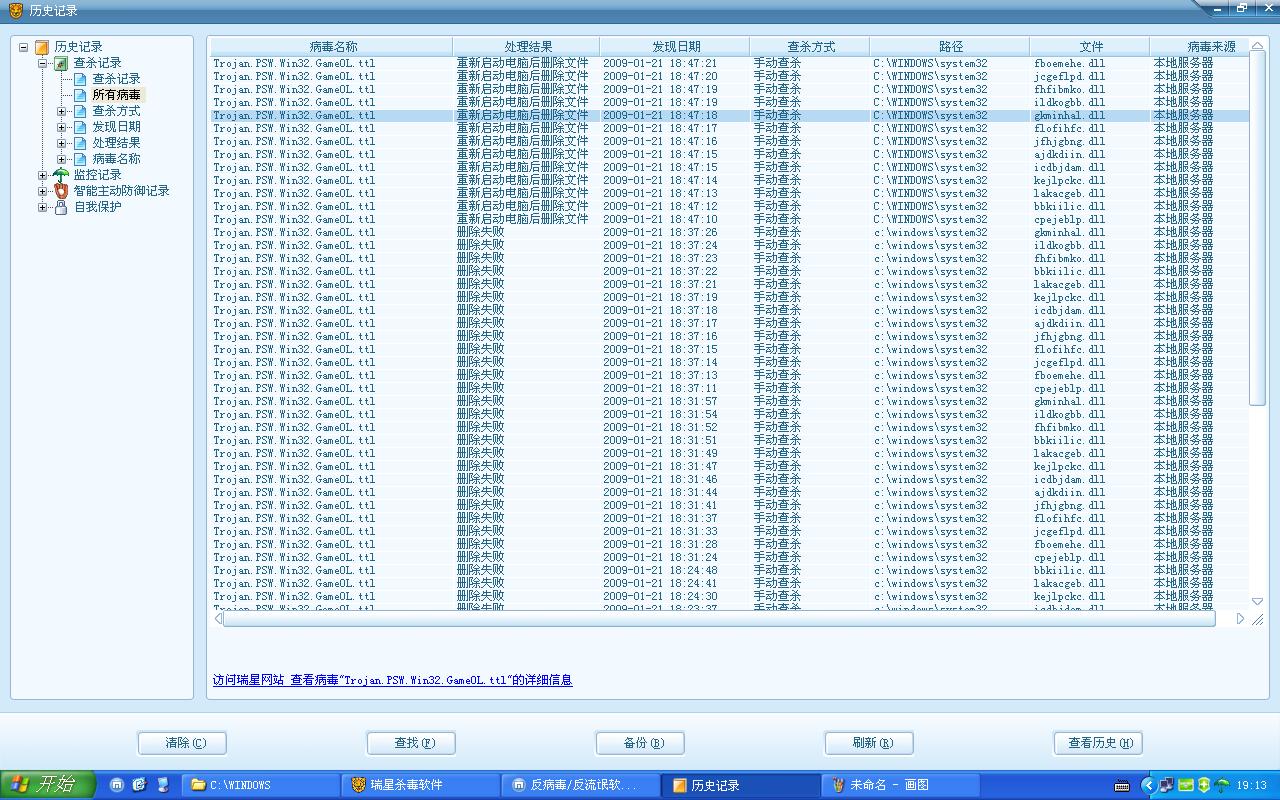Click the green 查杀记录 folder icon
The image size is (1280, 800).
pos(61,63)
